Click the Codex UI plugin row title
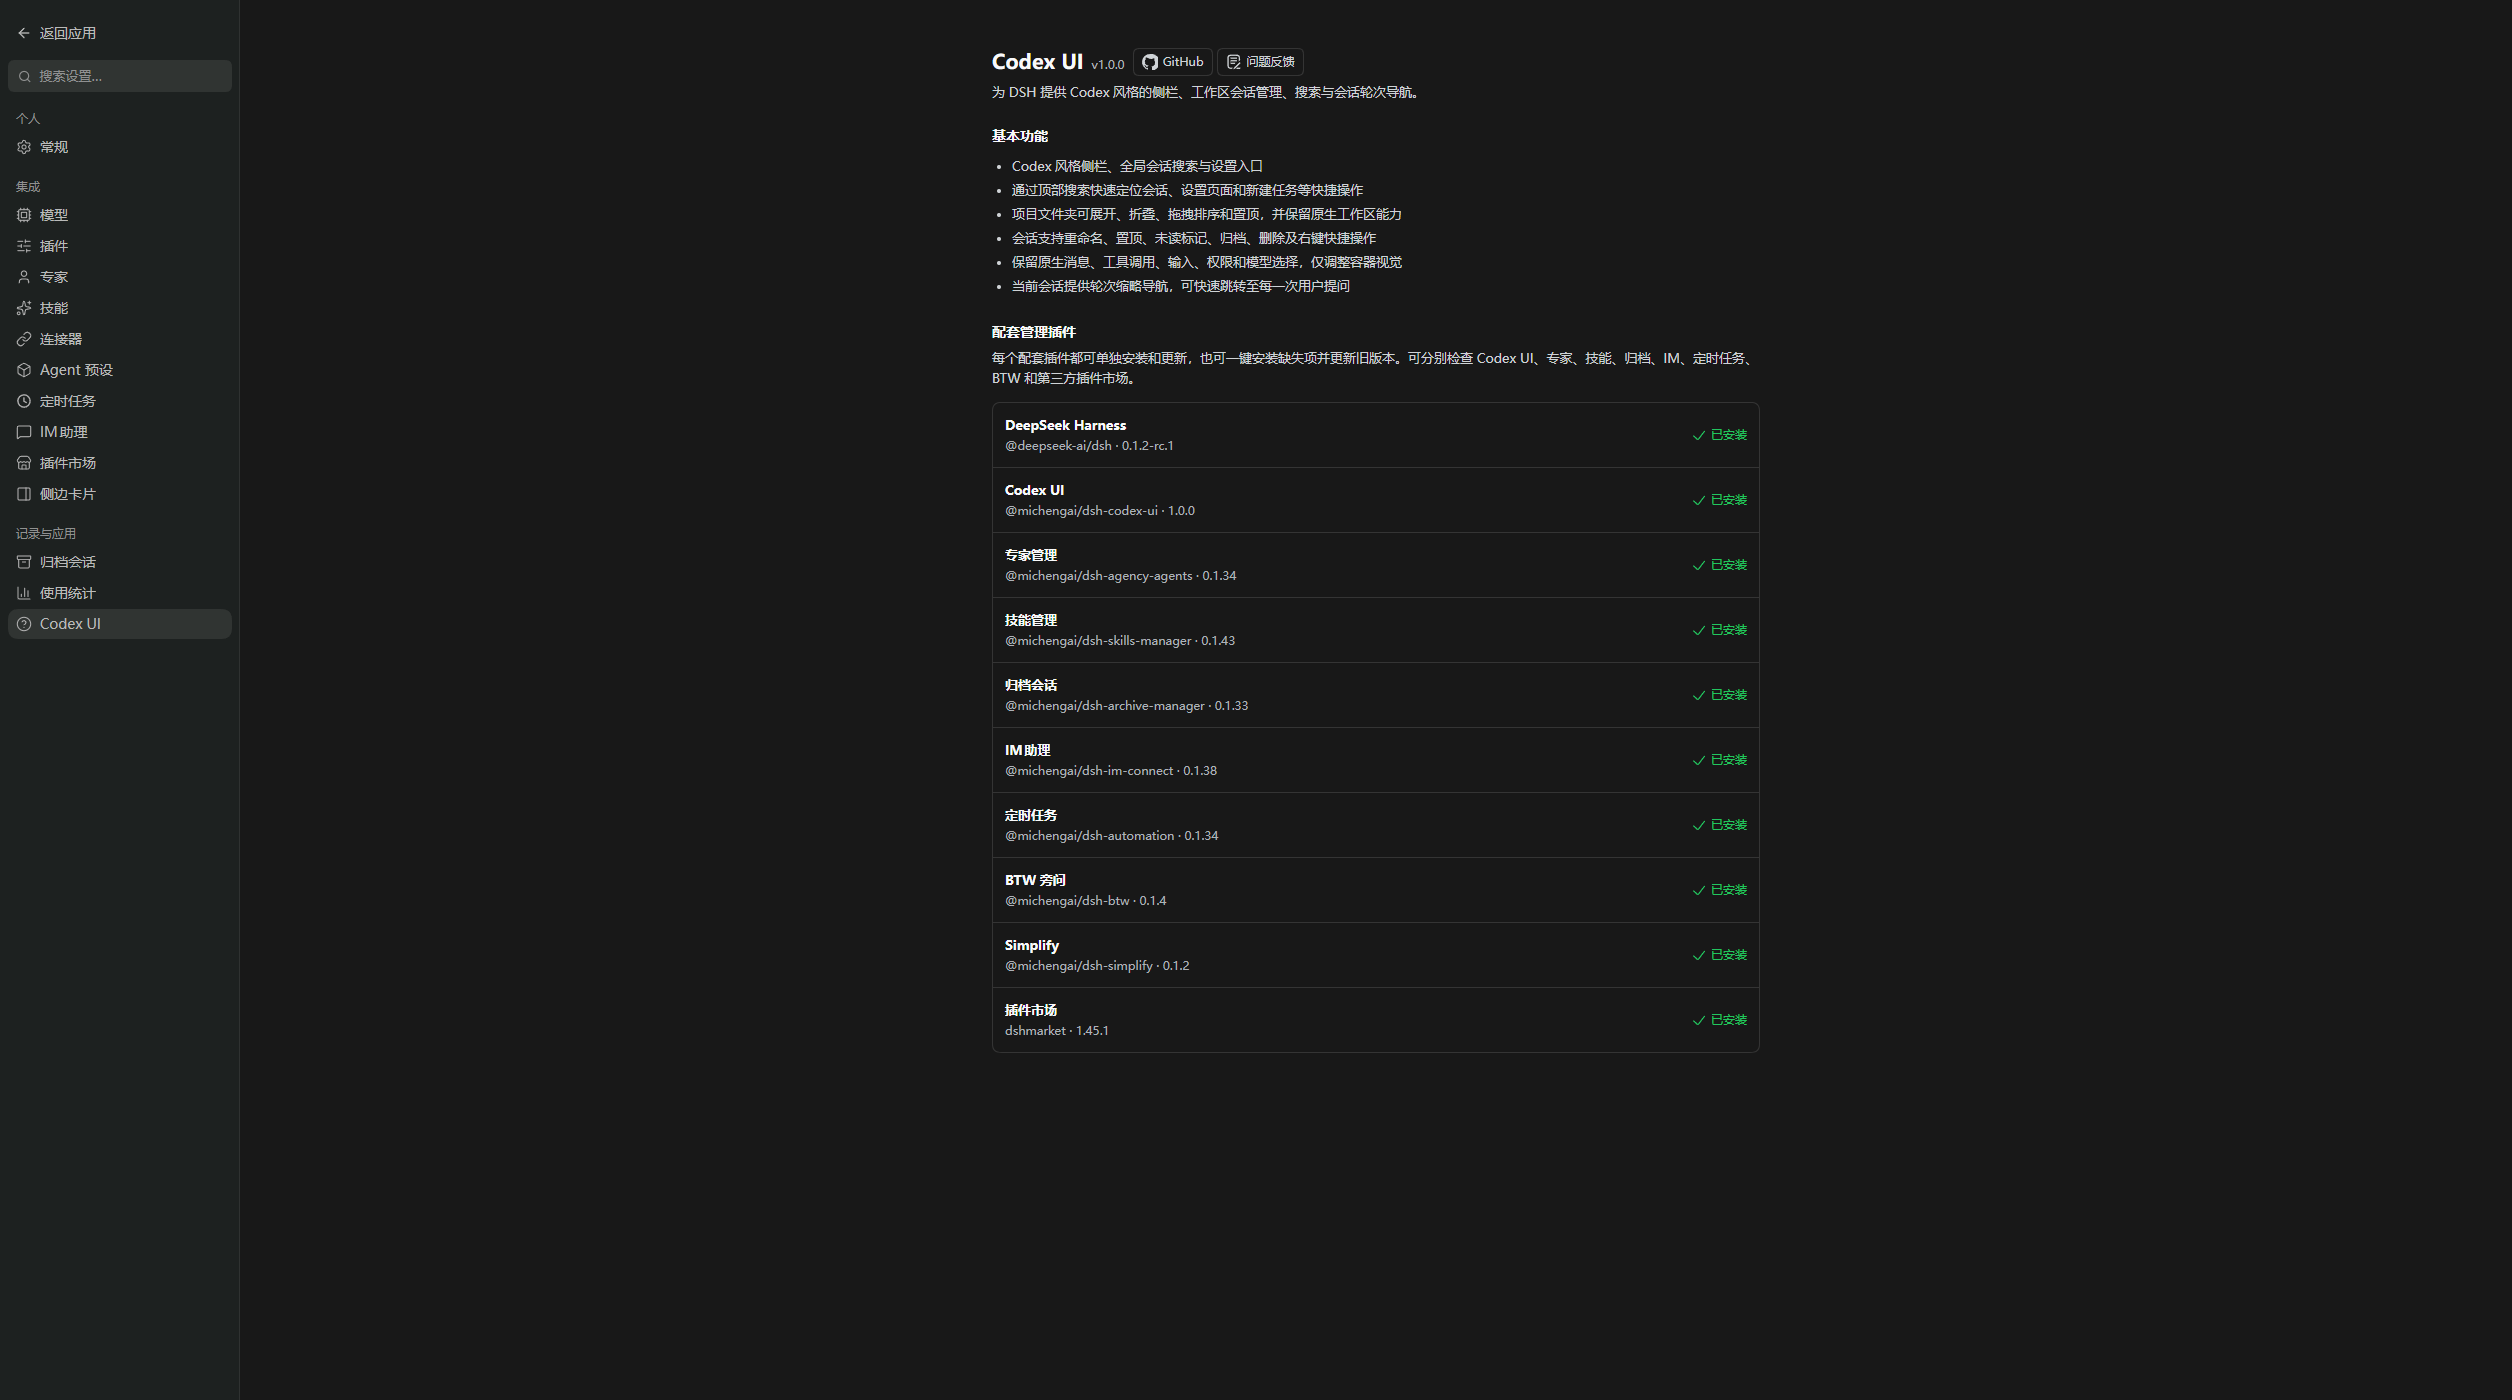The width and height of the screenshot is (2512, 1400). click(1034, 490)
